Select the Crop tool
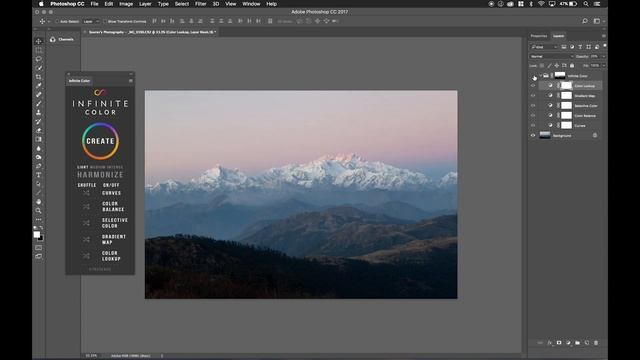 (39, 77)
